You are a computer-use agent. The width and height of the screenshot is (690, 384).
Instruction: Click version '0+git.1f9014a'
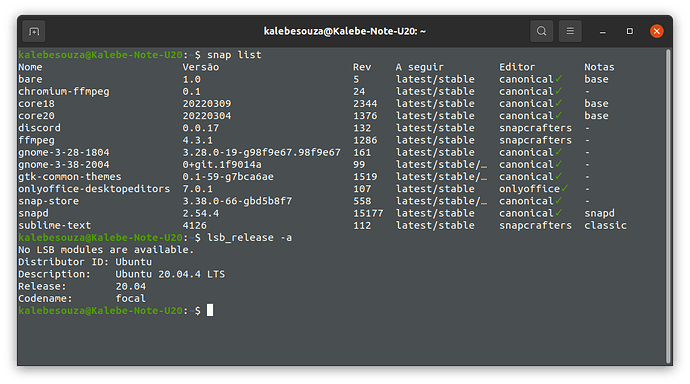(222, 165)
